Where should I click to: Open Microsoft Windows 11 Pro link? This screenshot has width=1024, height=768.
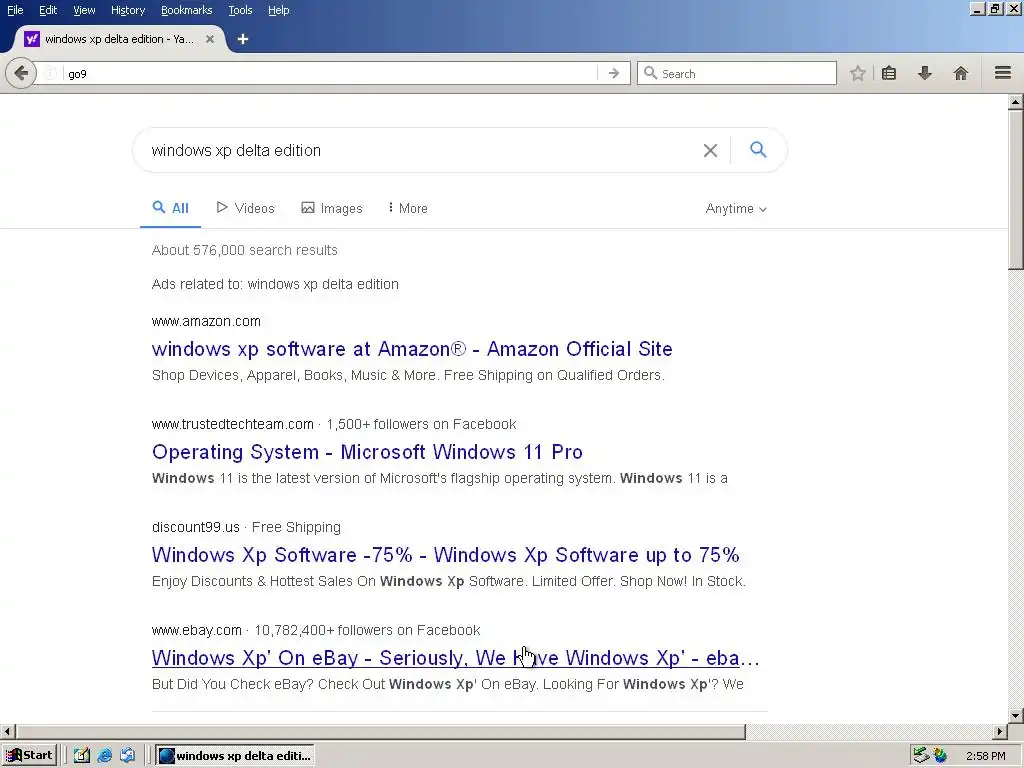pyautogui.click(x=367, y=452)
